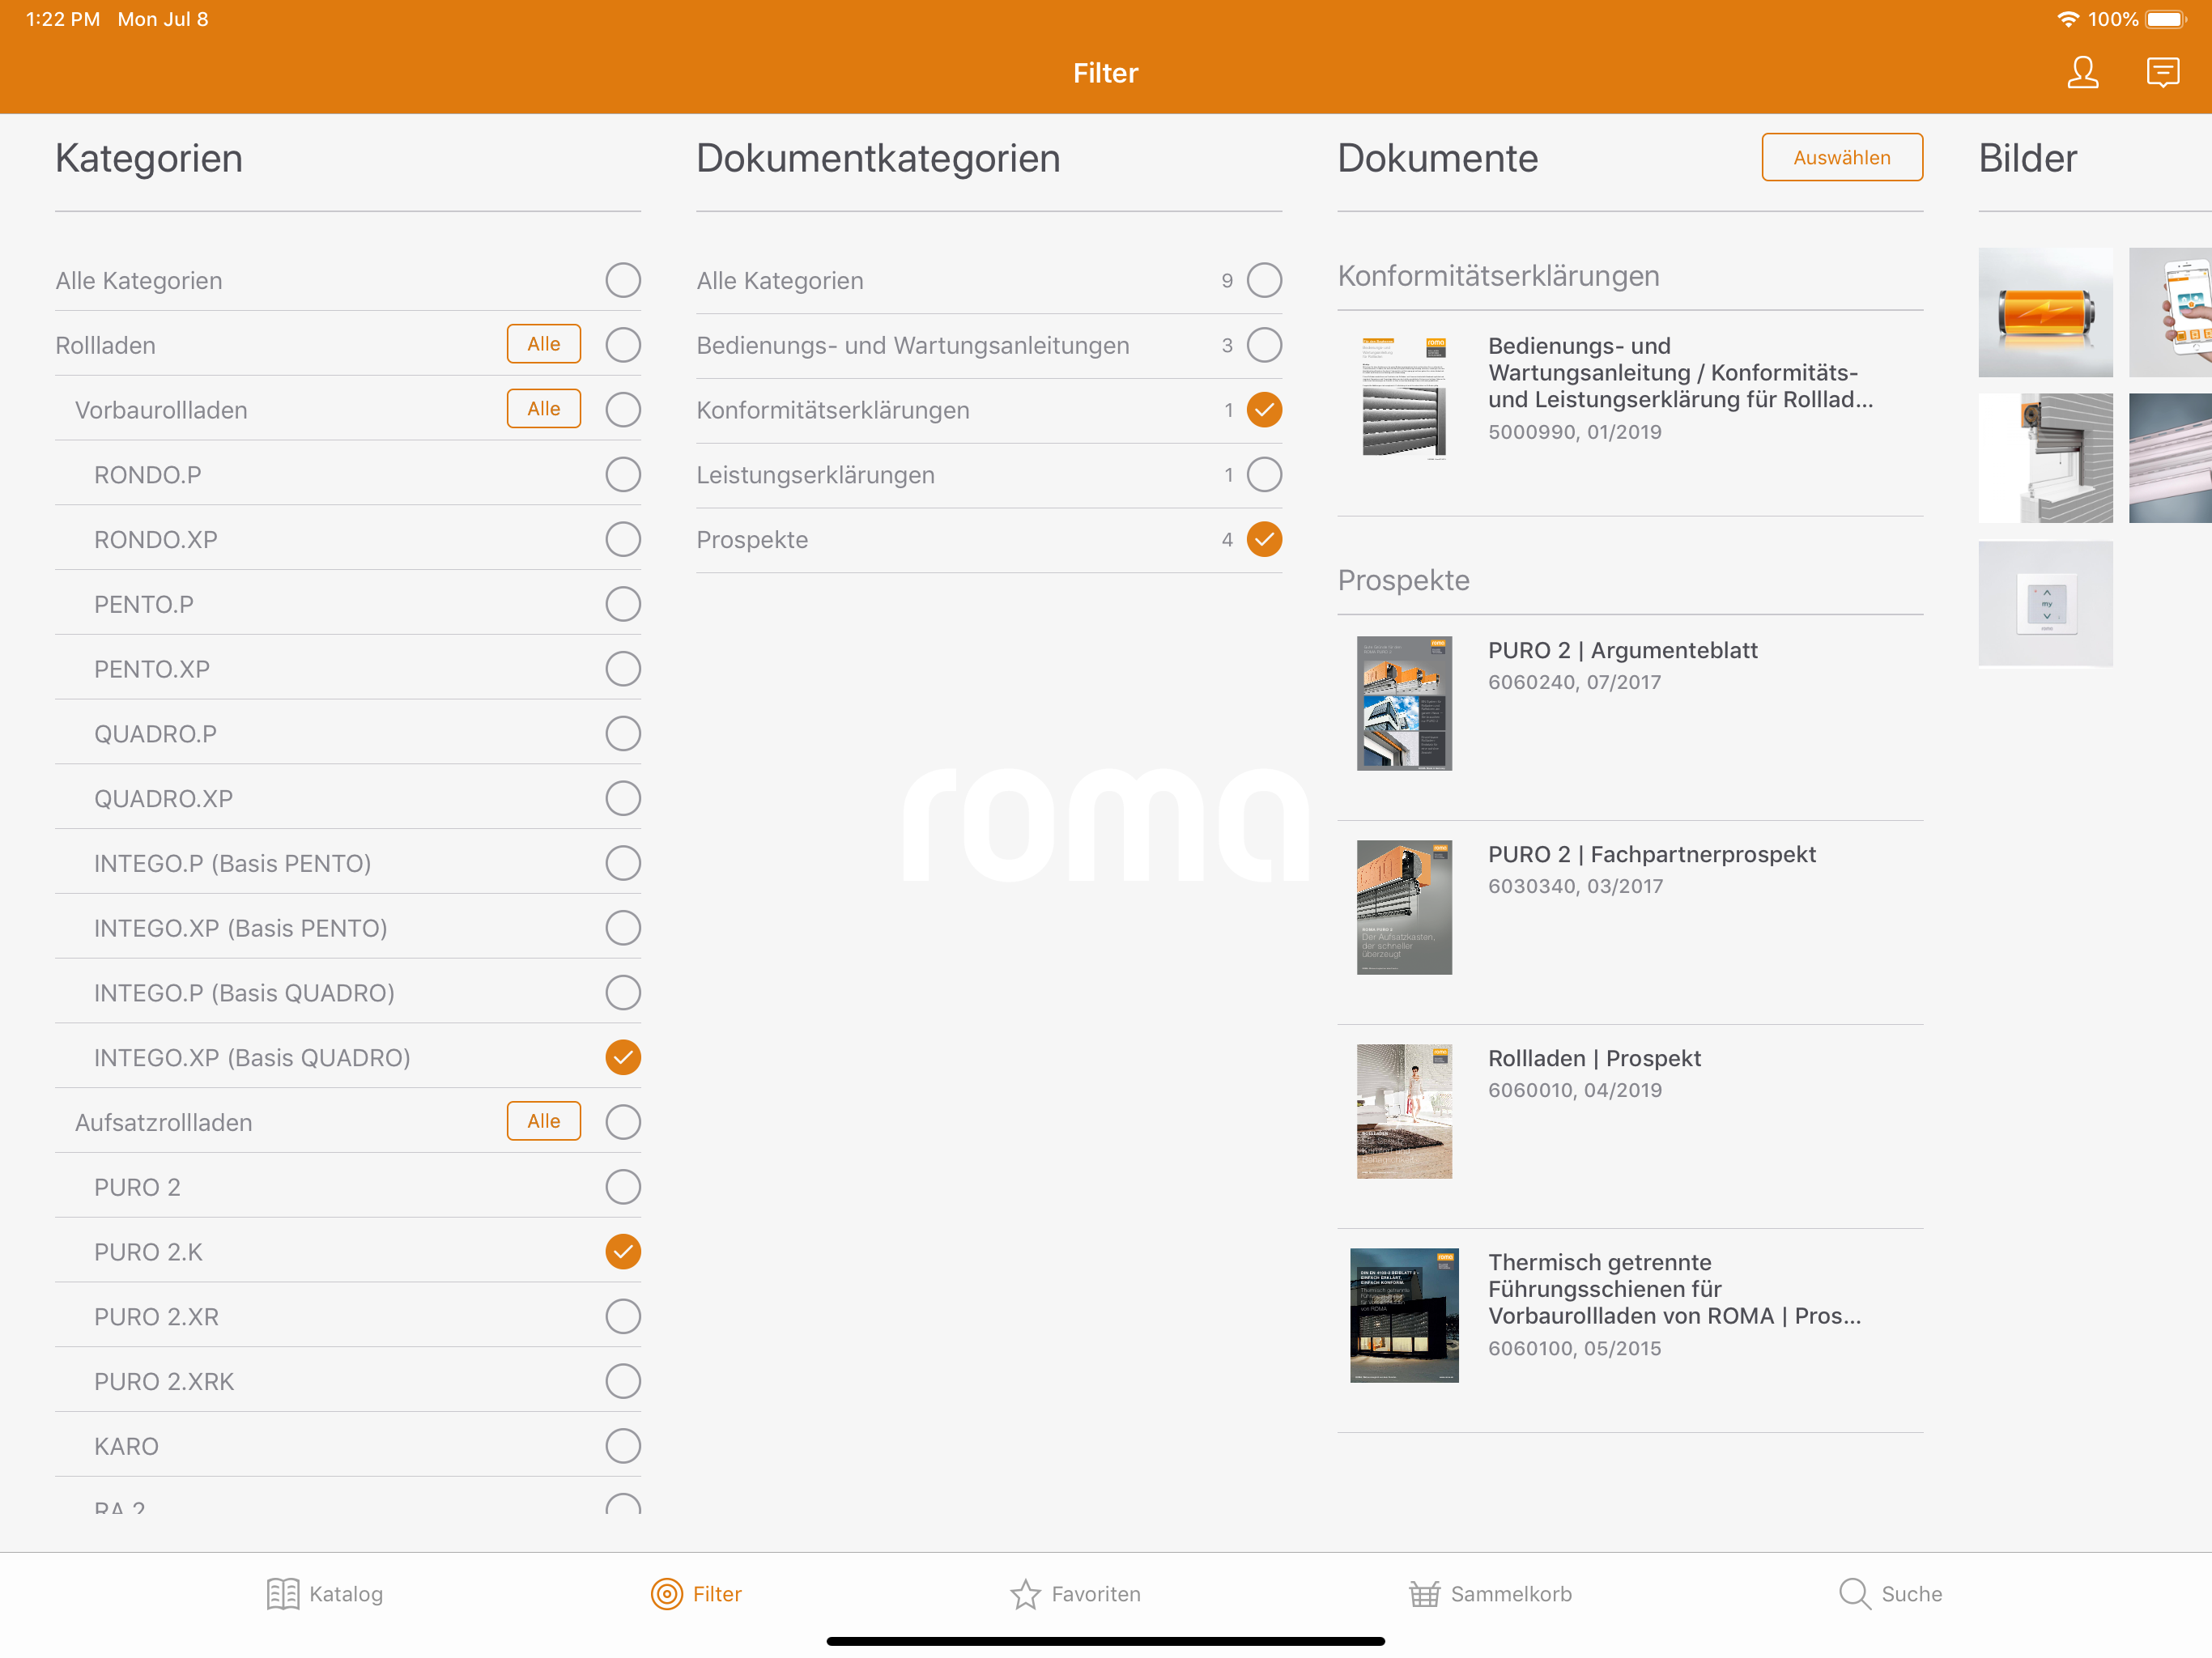Image resolution: width=2212 pixels, height=1658 pixels.
Task: Open the user profile icon
Action: [x=2083, y=72]
